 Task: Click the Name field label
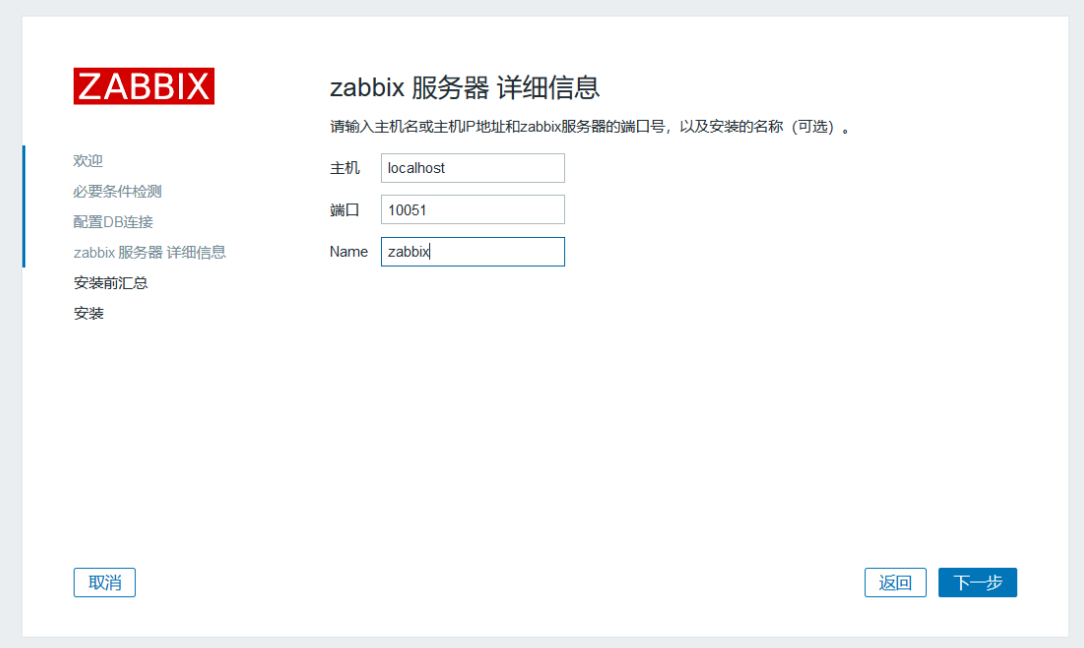pos(348,252)
